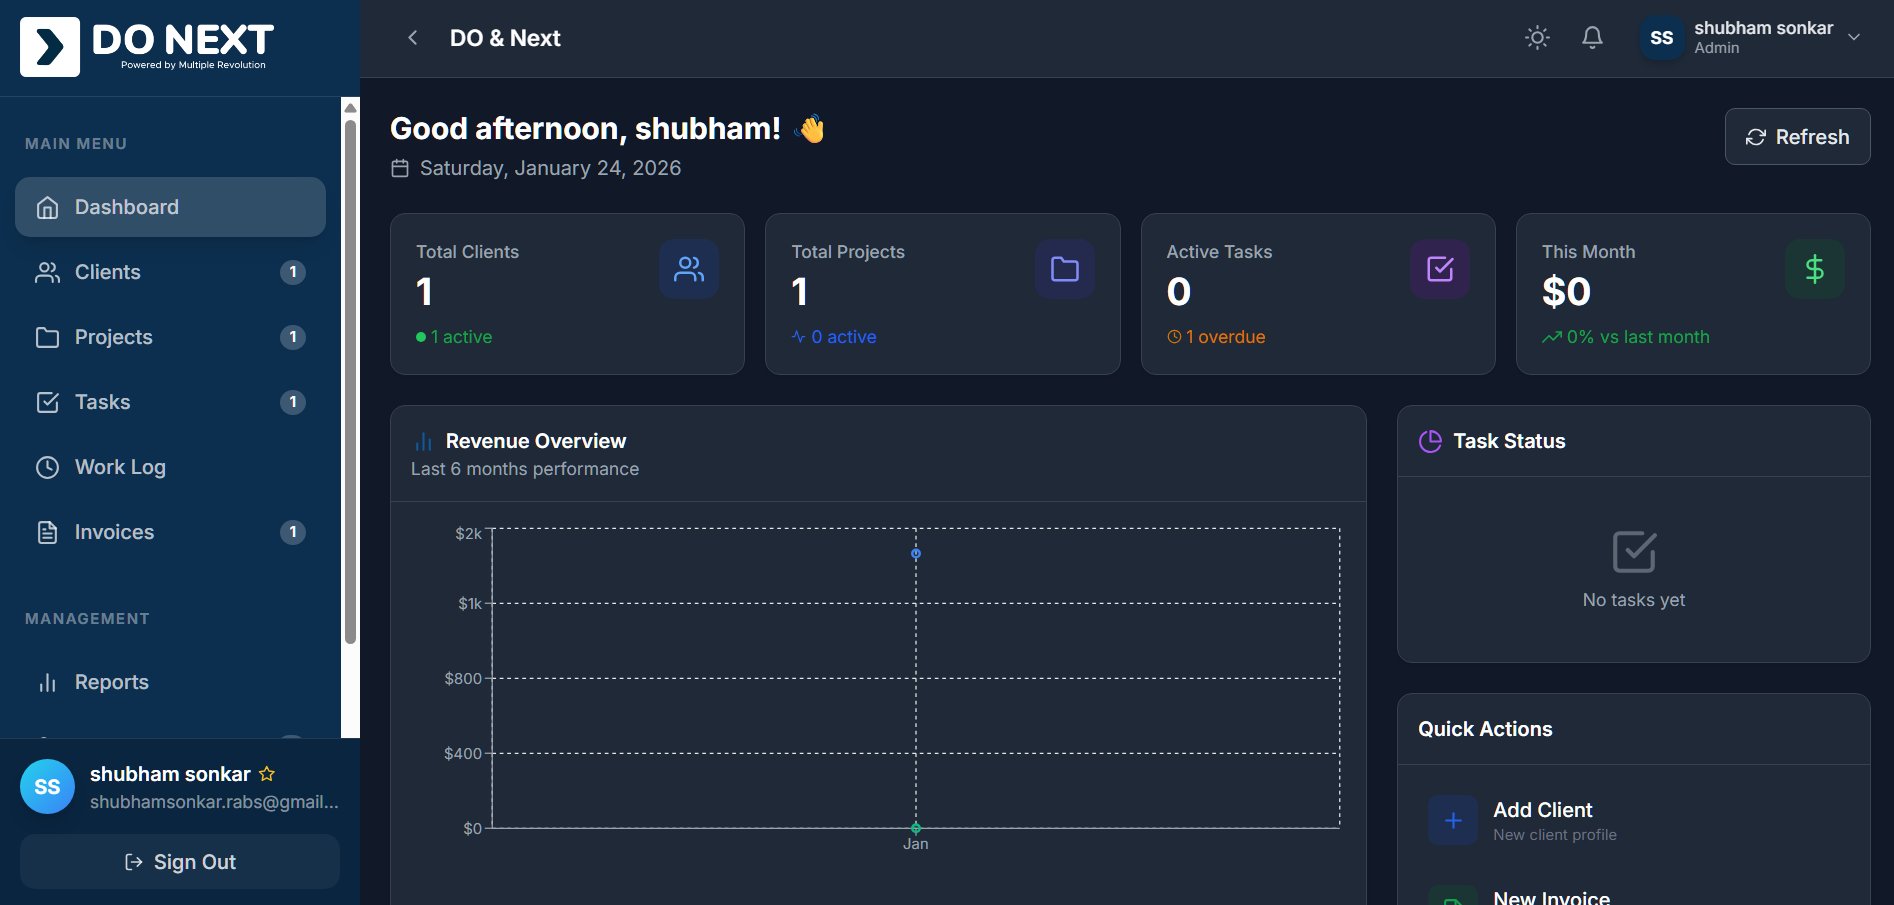Image resolution: width=1894 pixels, height=905 pixels.
Task: Click the back arrow next to DO & Next
Action: click(x=411, y=37)
